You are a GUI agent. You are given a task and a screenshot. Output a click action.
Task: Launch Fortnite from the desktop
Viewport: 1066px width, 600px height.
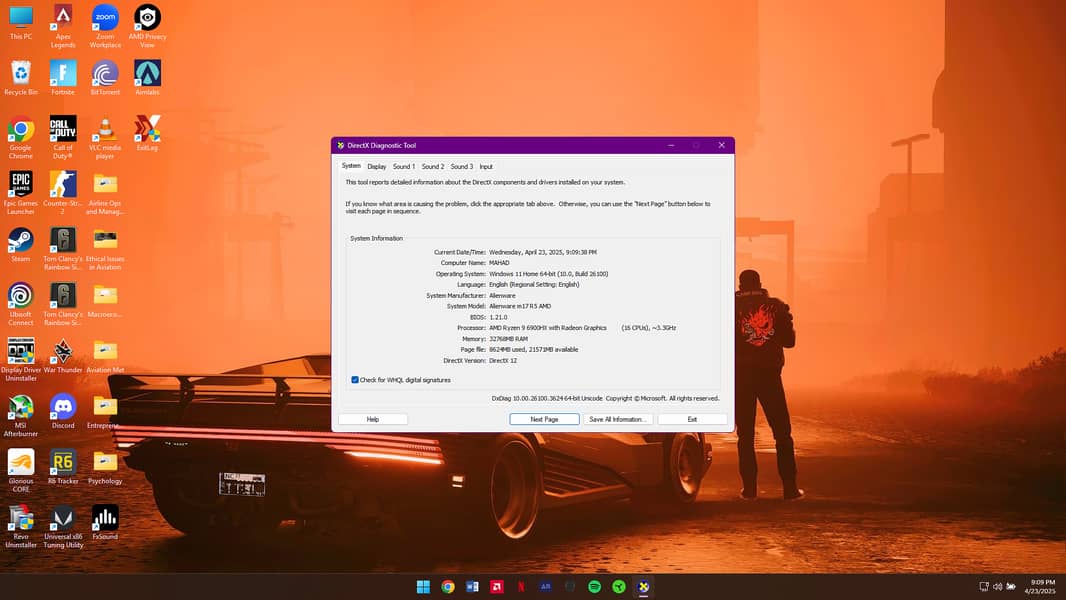(x=63, y=77)
